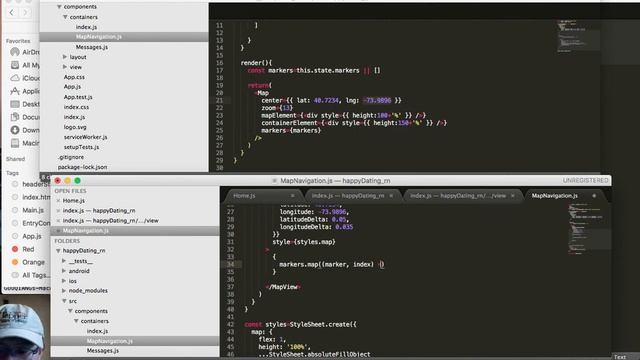The width and height of the screenshot is (640, 360).
Task: Select the MapNavigation.js tab in bottom window
Action: point(565,196)
